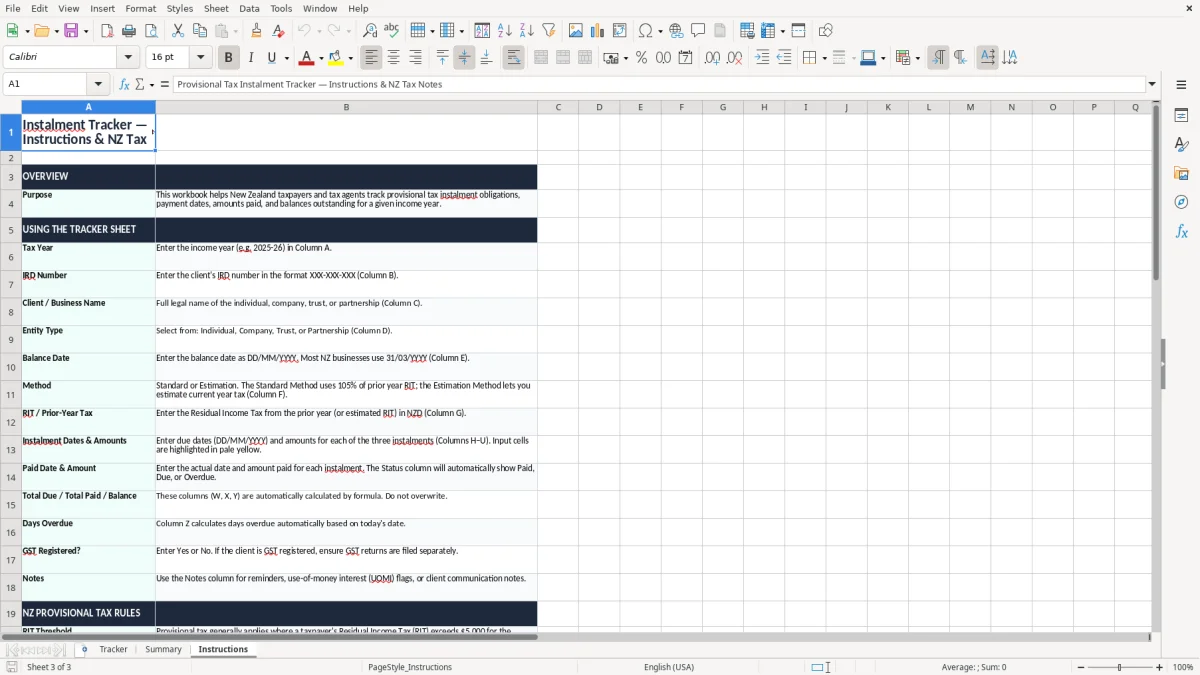The image size is (1200, 675).
Task: Open the Sheet menu
Action: [x=216, y=8]
